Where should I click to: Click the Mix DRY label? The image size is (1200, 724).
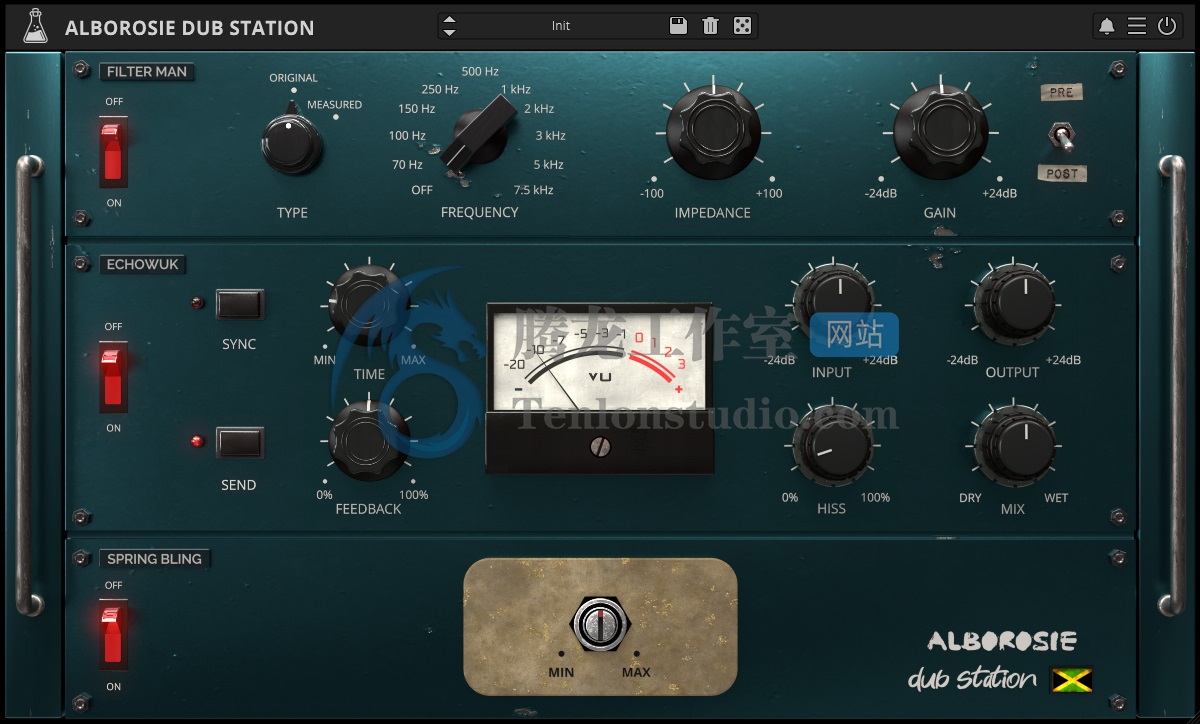[x=970, y=498]
